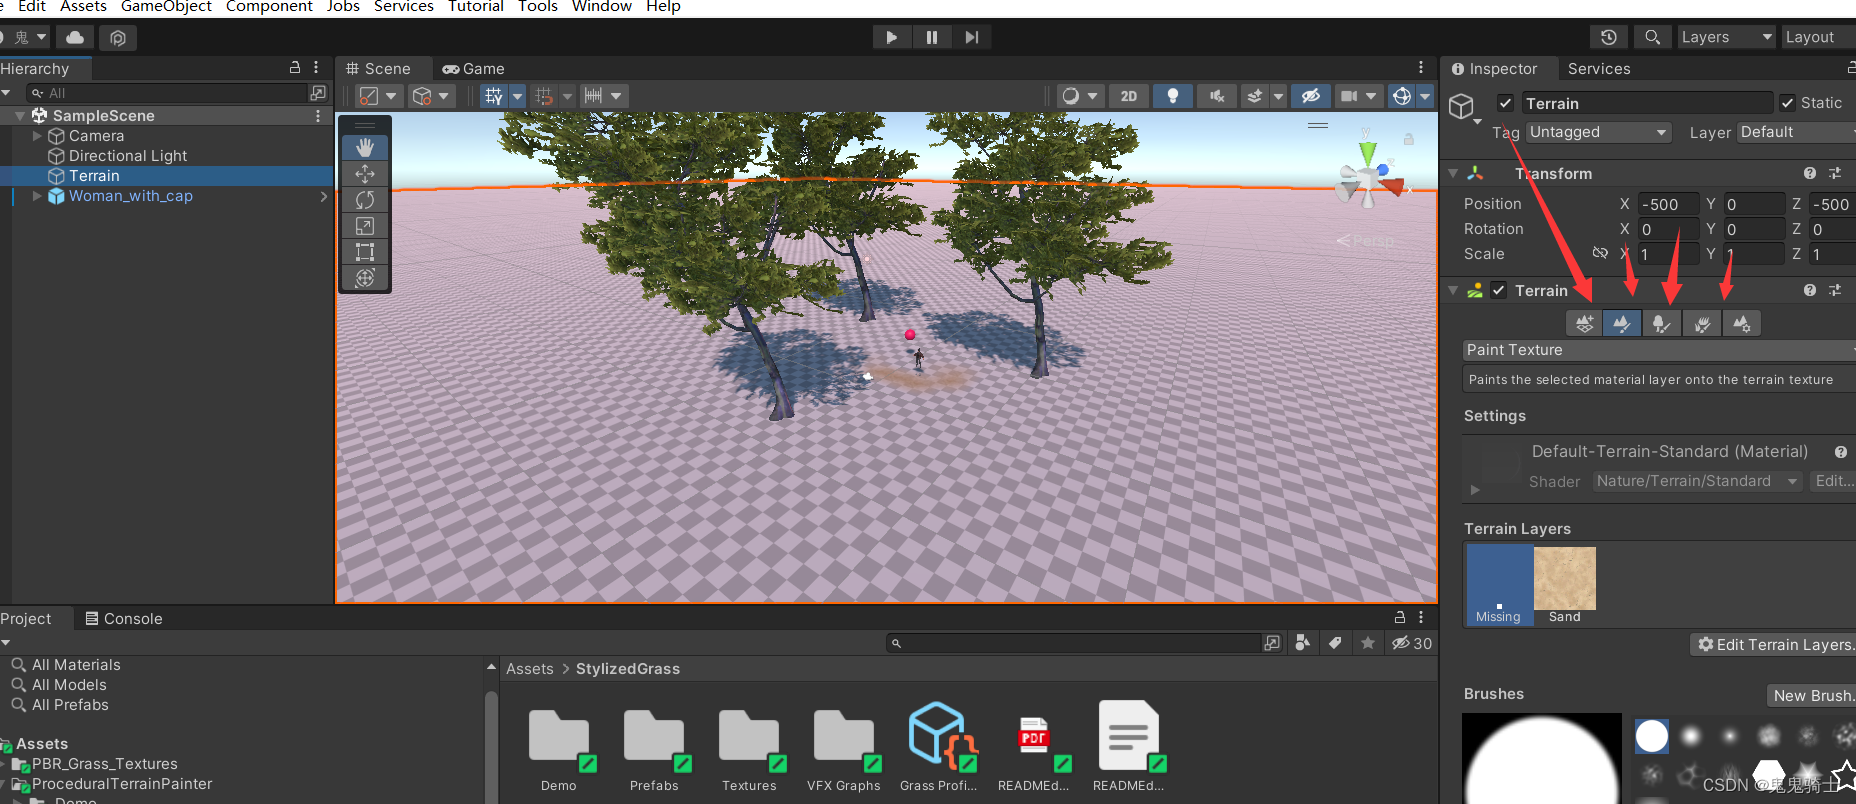Open the Window menu
The height and width of the screenshot is (804, 1856).
601,7
